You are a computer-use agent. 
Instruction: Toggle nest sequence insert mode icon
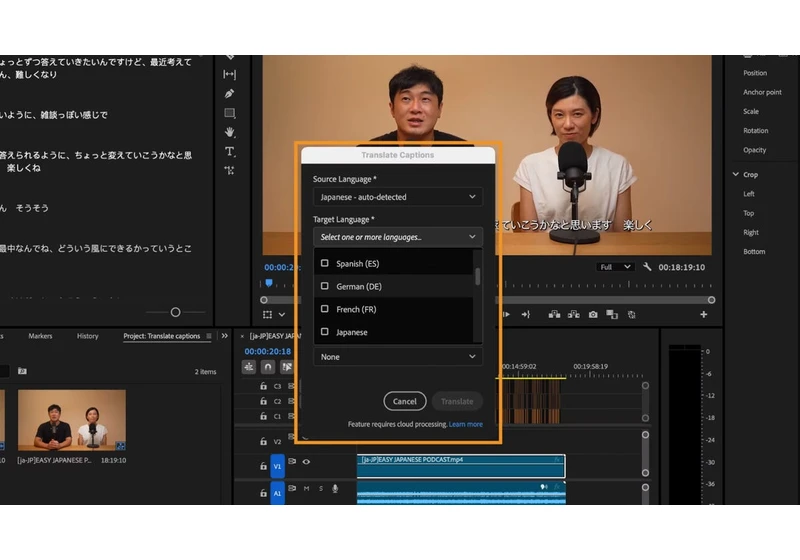(249, 367)
